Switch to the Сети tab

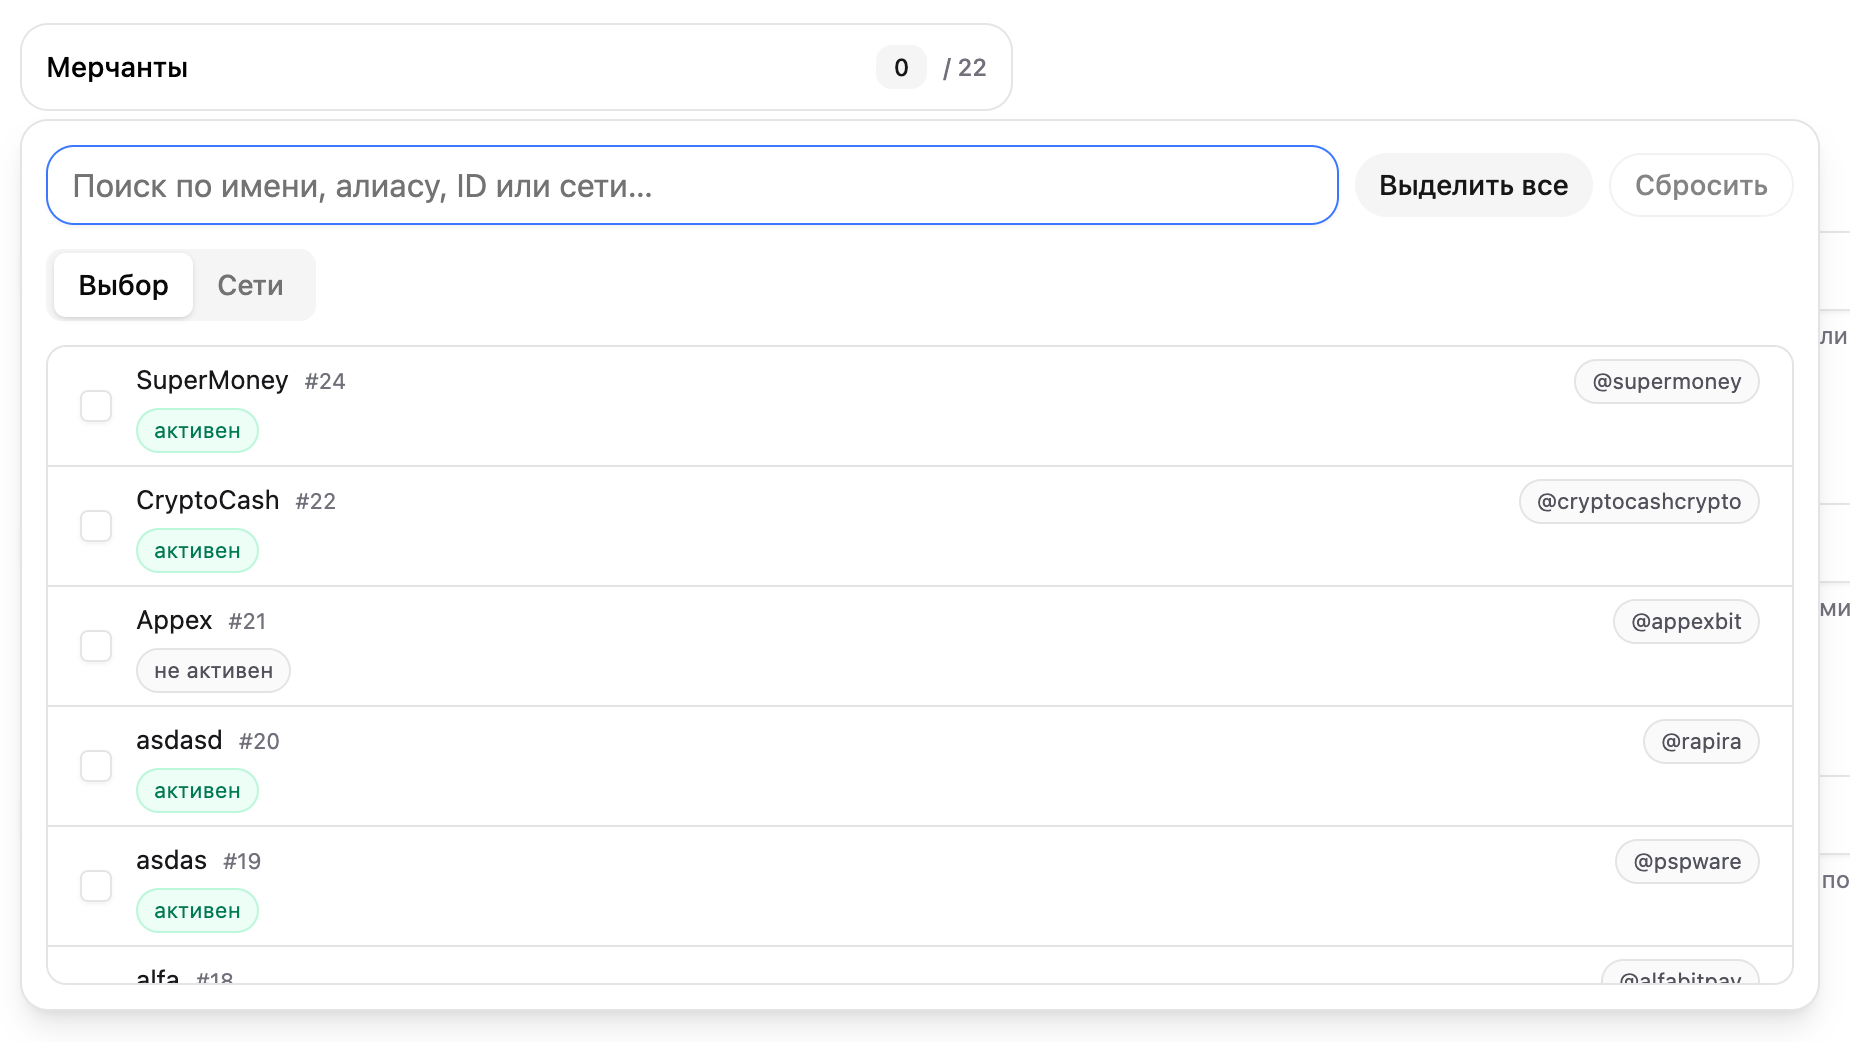pyautogui.click(x=250, y=286)
